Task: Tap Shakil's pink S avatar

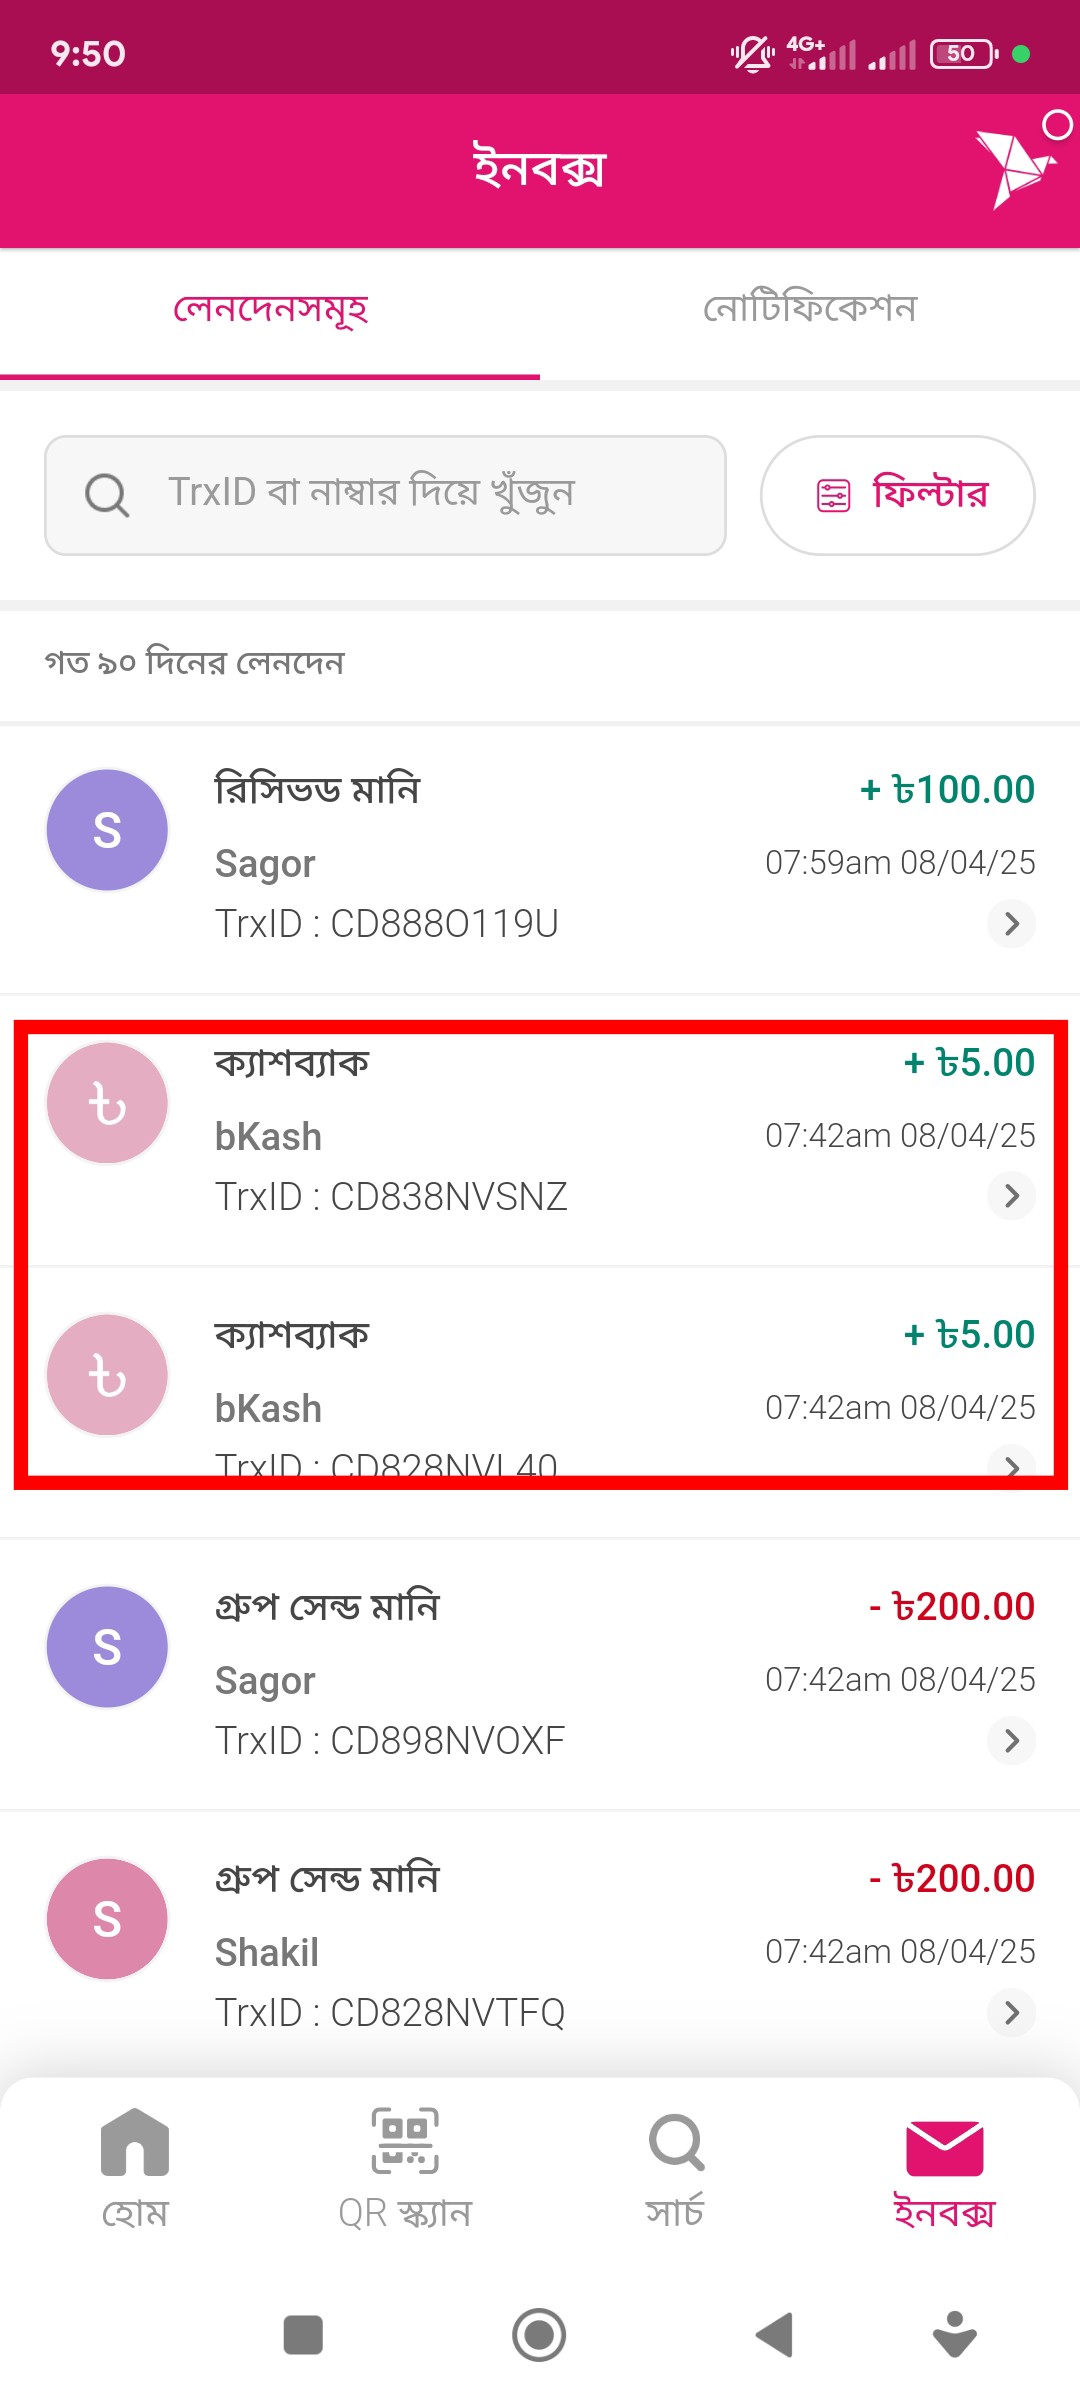Action: [x=107, y=1919]
